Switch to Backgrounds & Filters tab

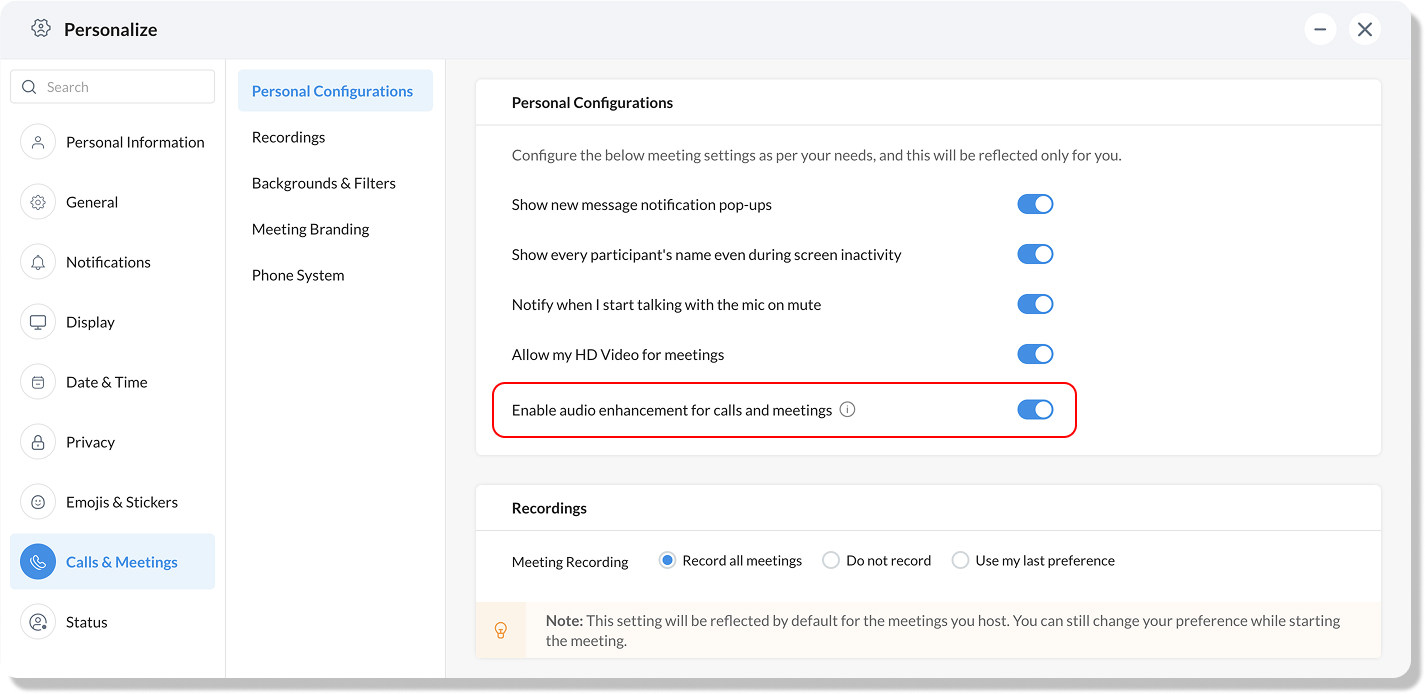(x=323, y=183)
